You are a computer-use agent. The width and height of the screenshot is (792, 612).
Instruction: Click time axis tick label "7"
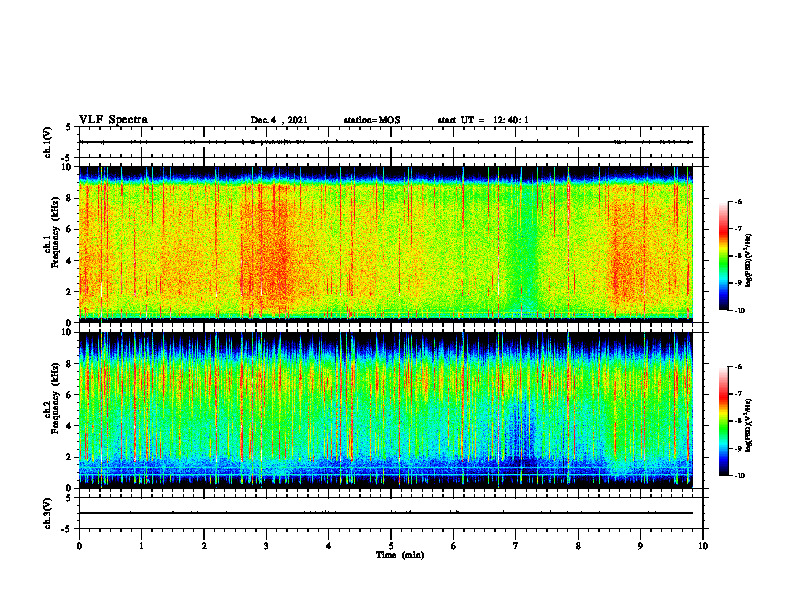point(516,546)
